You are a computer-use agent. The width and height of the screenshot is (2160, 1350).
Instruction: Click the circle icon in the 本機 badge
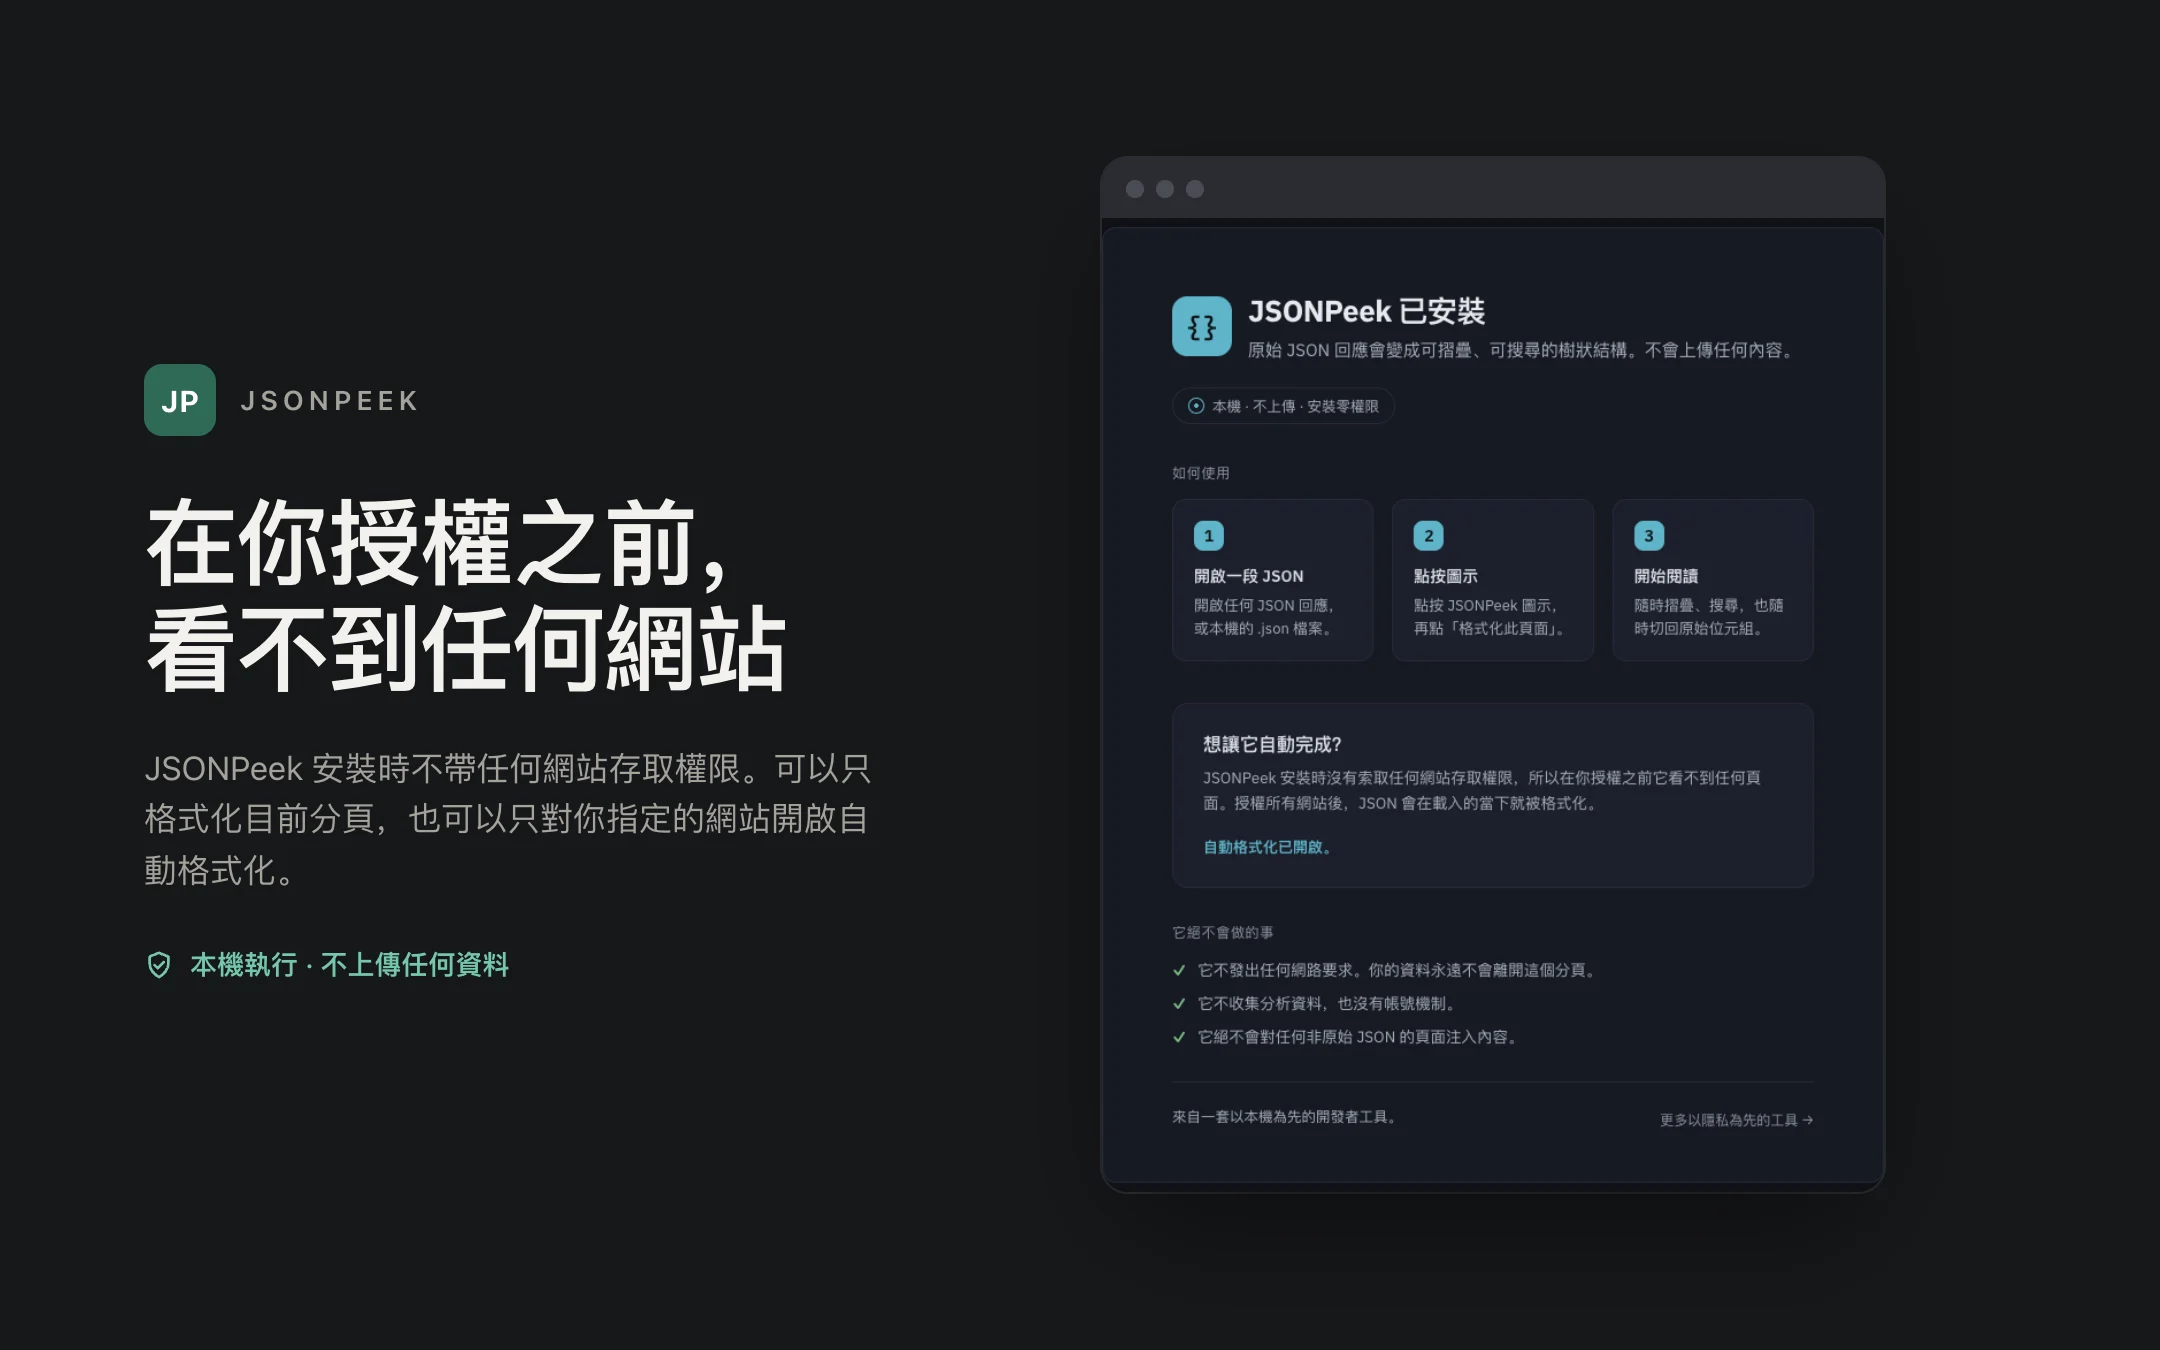(x=1196, y=406)
